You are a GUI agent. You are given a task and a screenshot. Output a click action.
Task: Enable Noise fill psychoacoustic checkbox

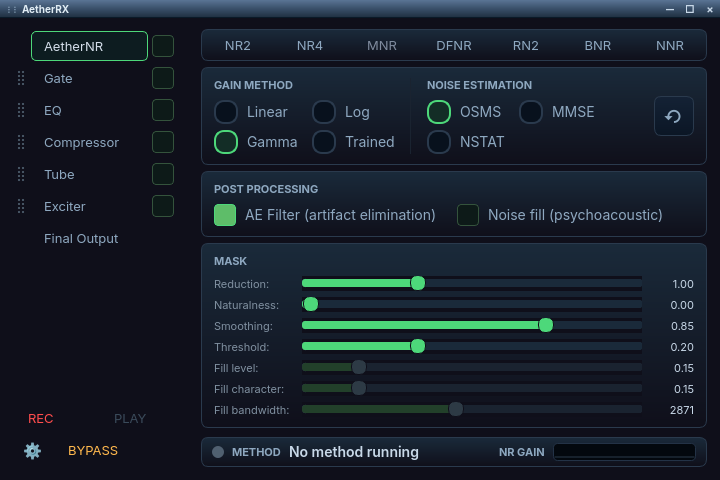click(x=468, y=215)
